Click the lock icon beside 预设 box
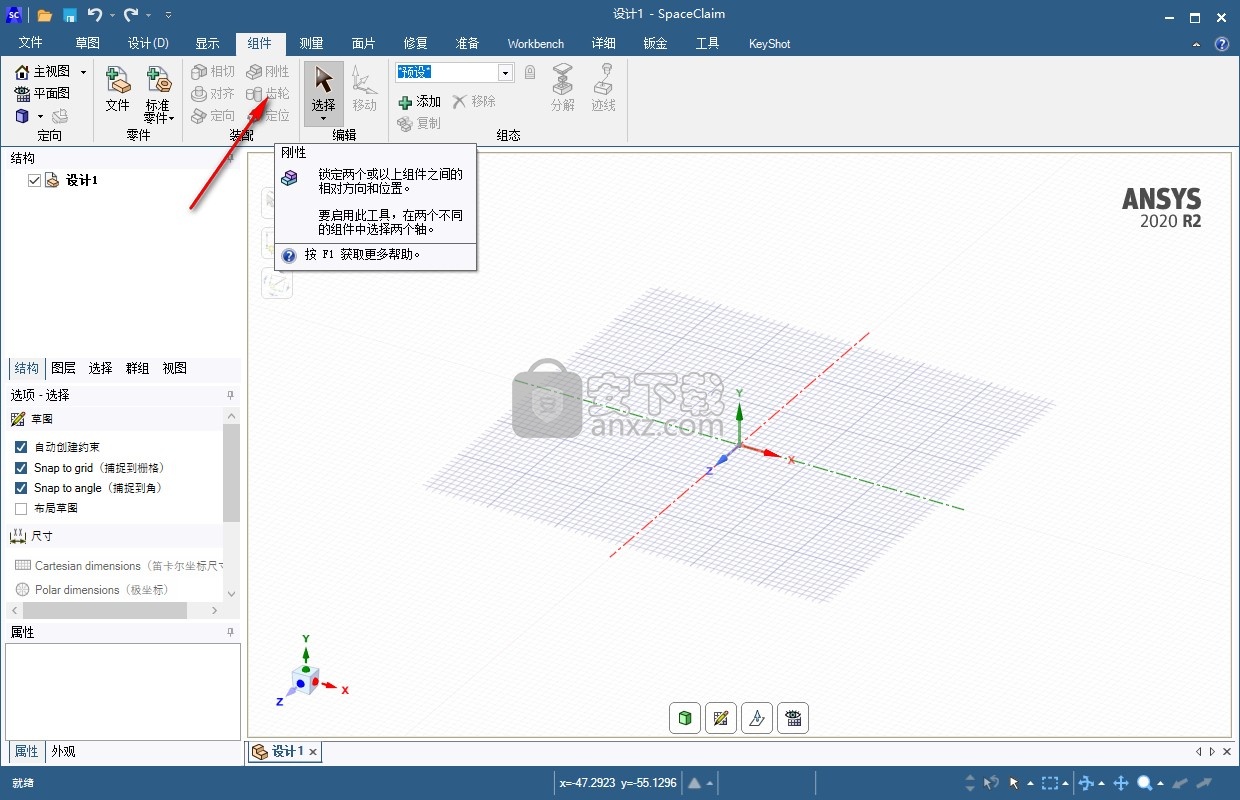 click(x=530, y=72)
